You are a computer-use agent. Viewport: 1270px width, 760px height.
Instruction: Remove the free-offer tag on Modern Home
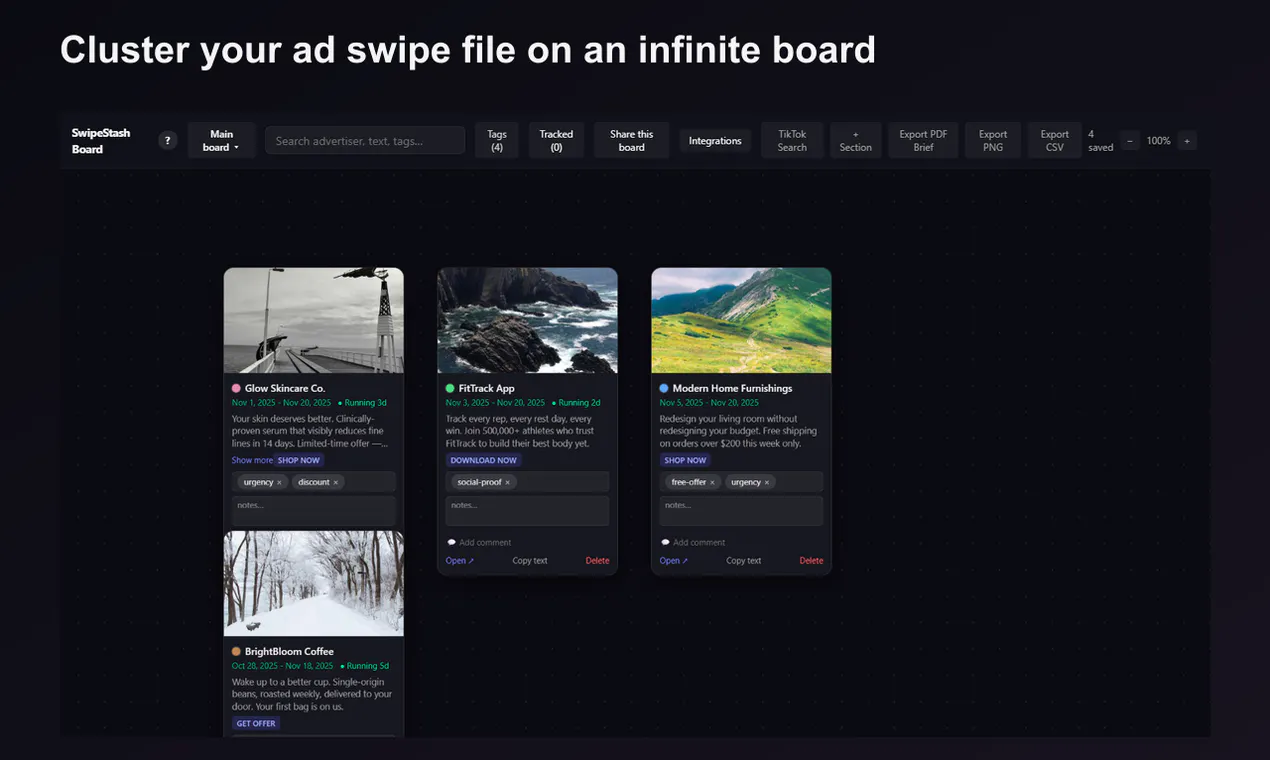tap(712, 482)
